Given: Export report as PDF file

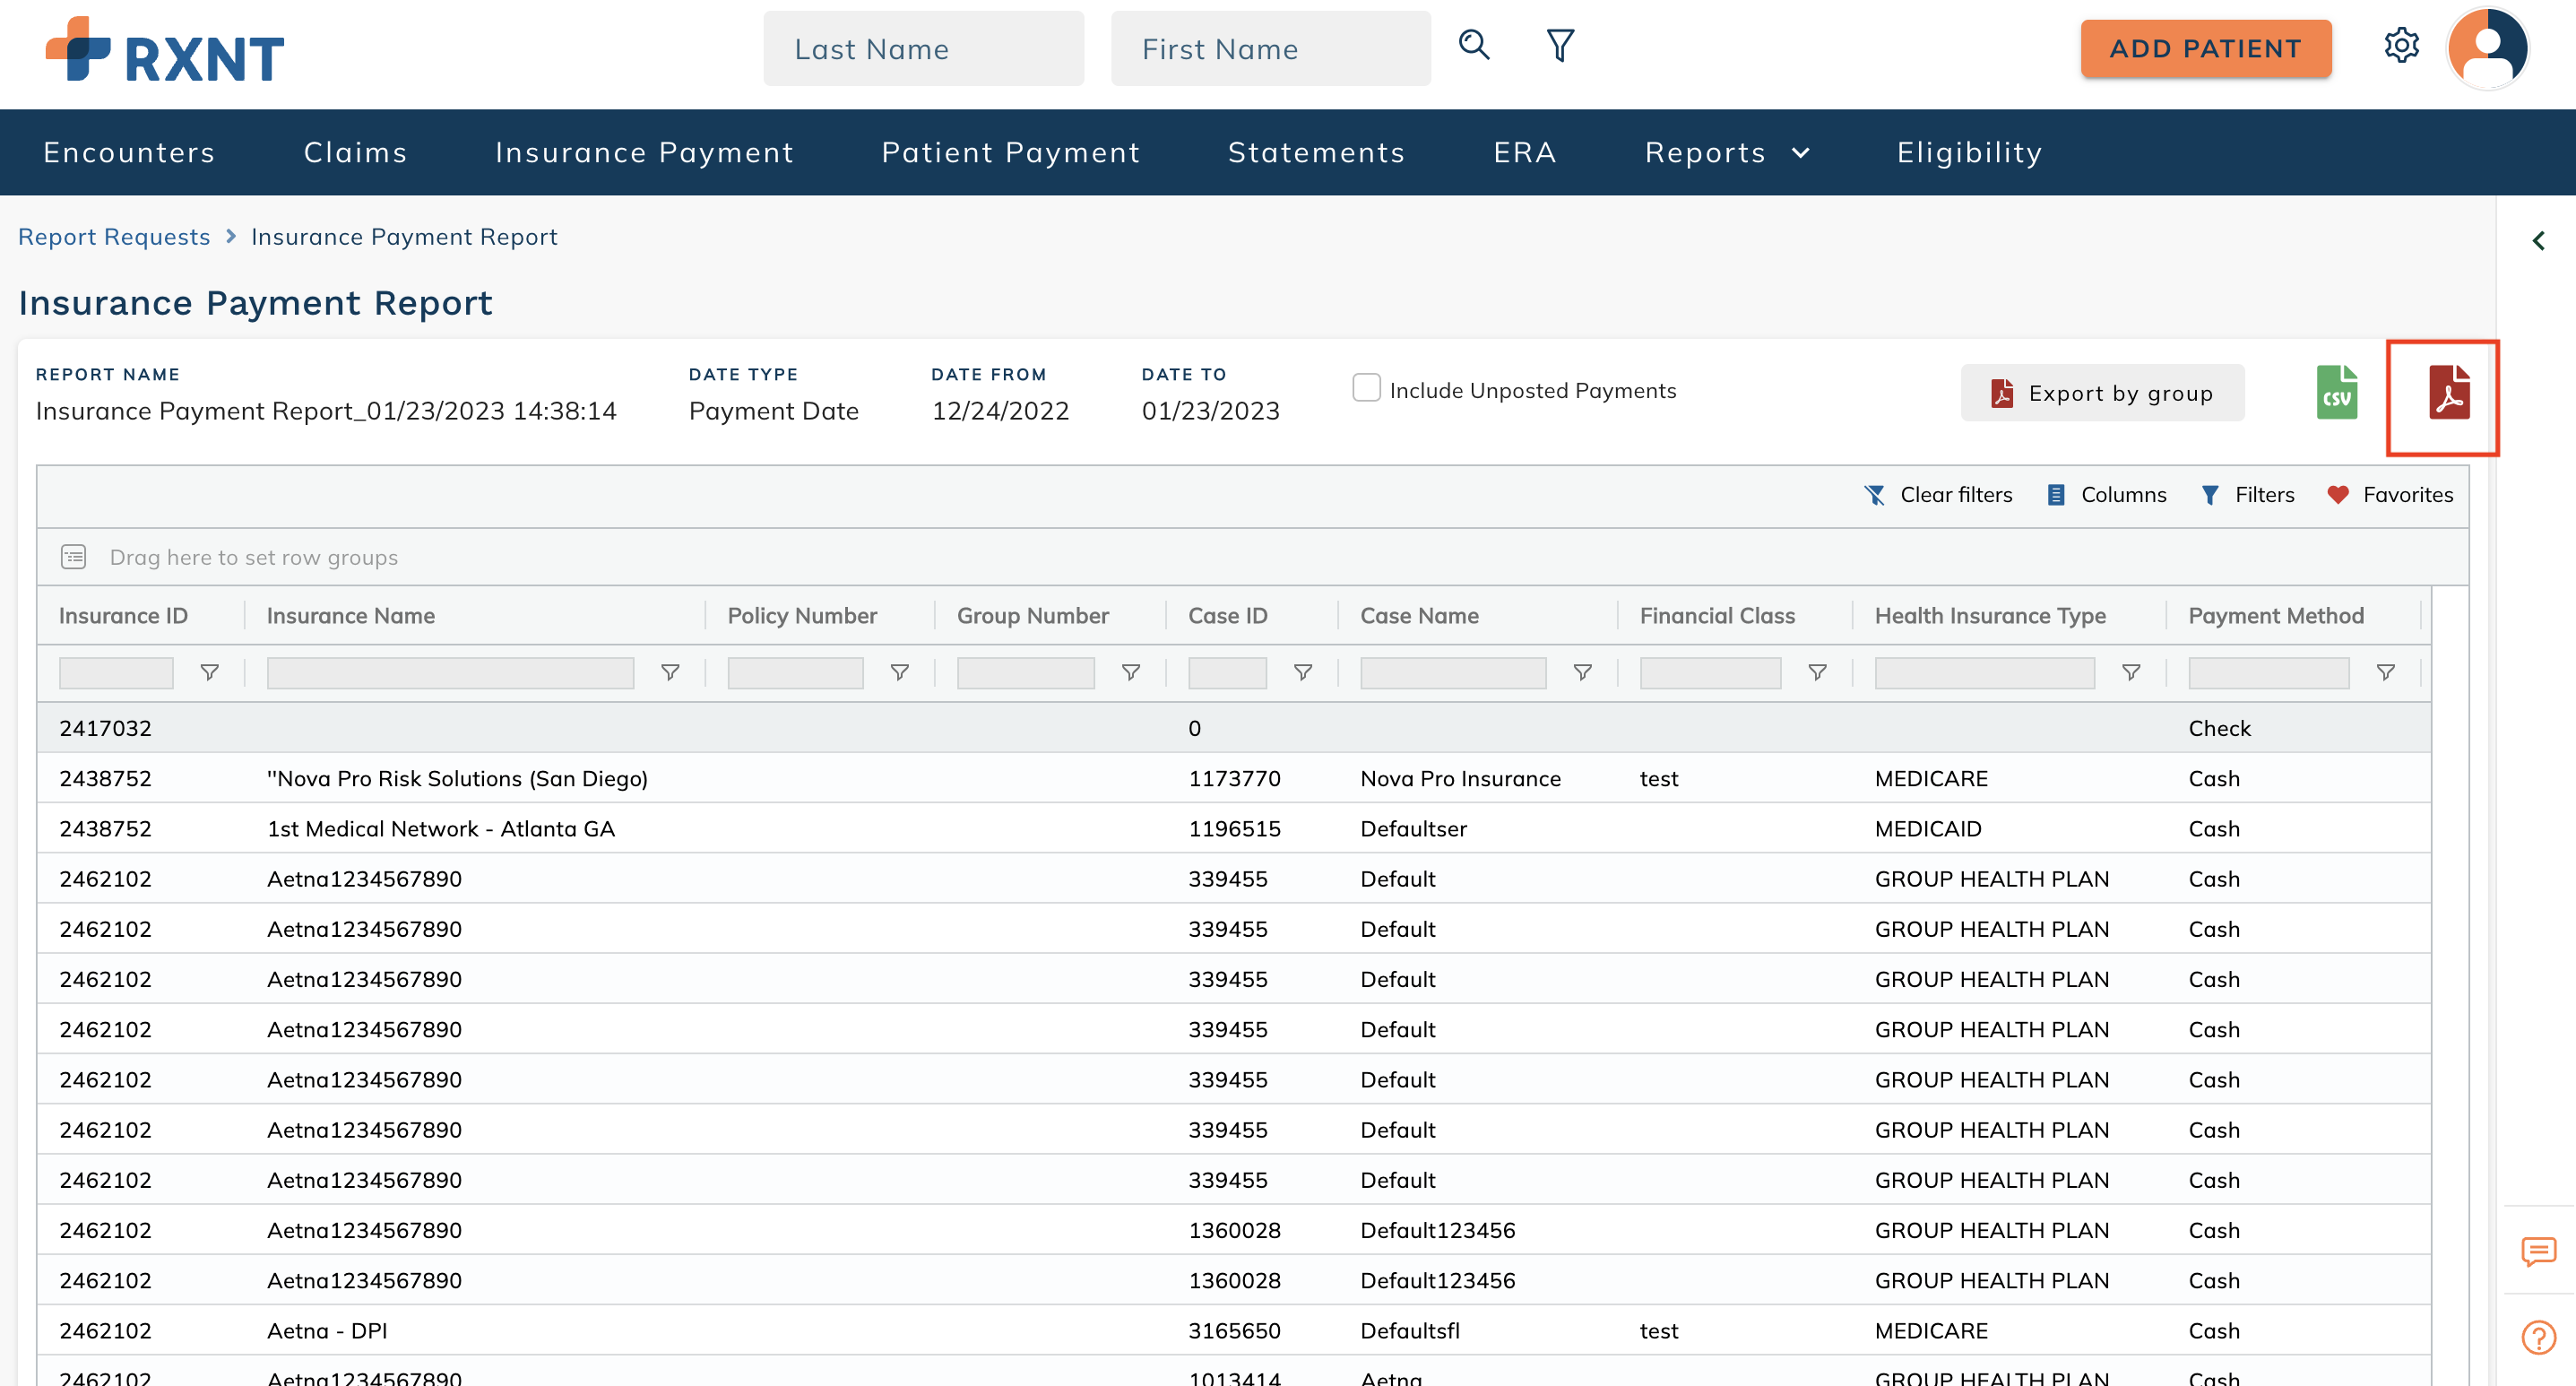Looking at the screenshot, I should click(2449, 393).
